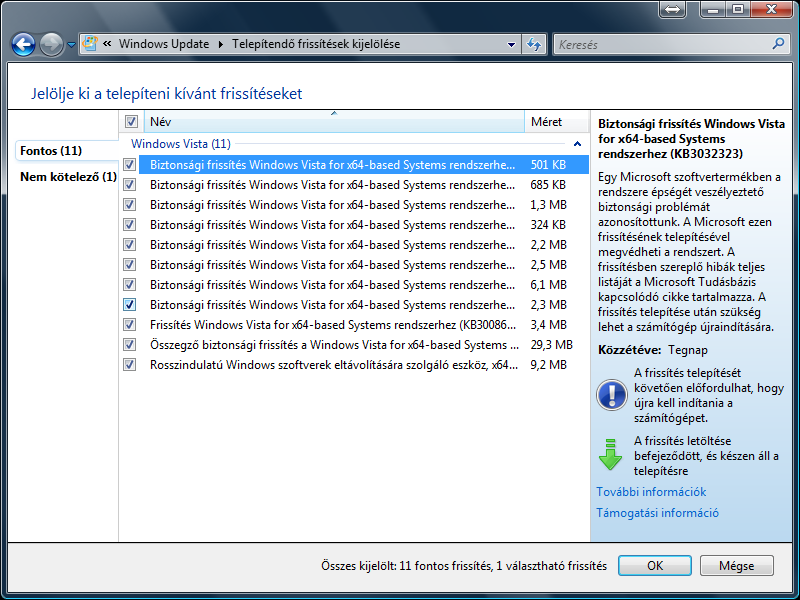Uncheck the Rosszindulatú szoftverek removal tool

130,364
